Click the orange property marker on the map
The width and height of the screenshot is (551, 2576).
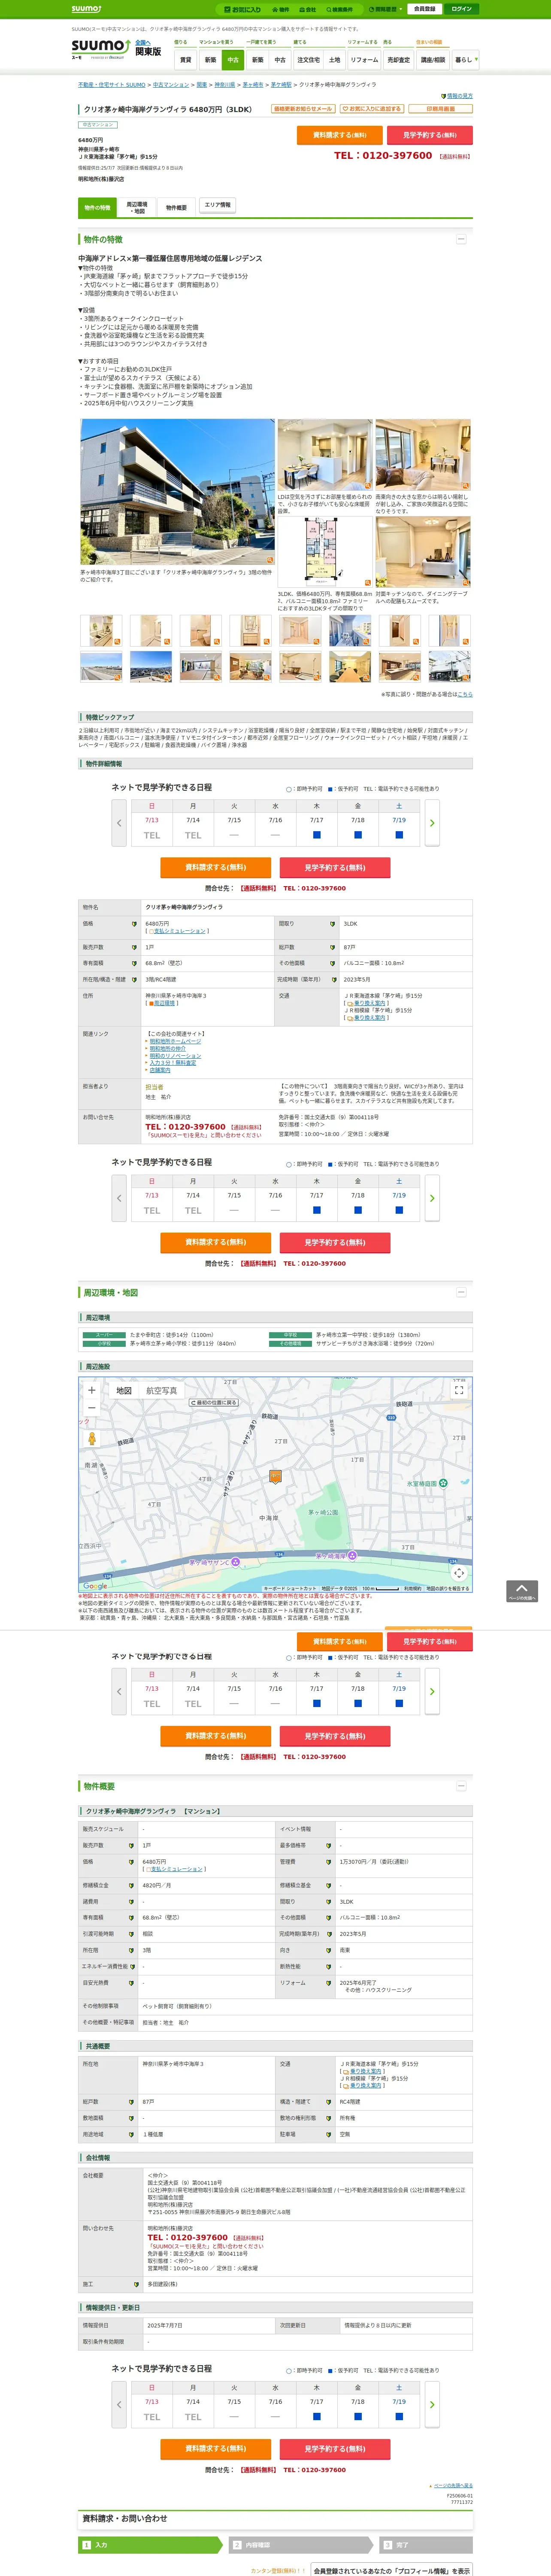click(x=275, y=1476)
